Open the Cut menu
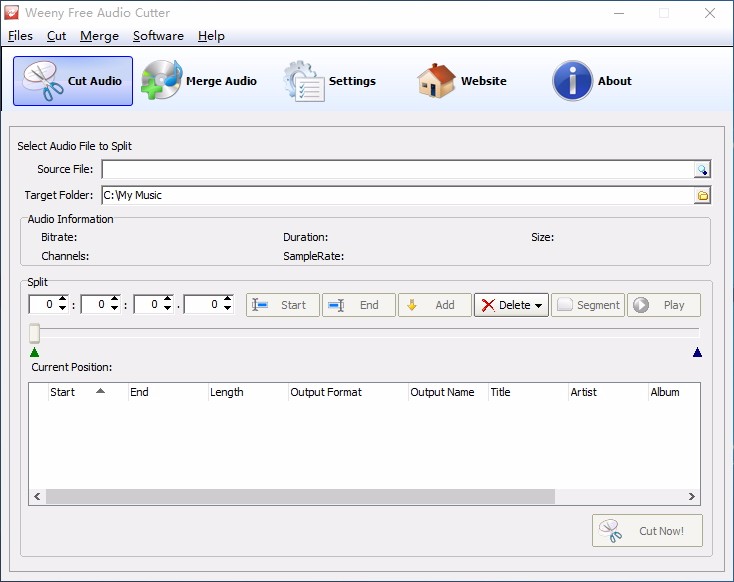 [56, 36]
